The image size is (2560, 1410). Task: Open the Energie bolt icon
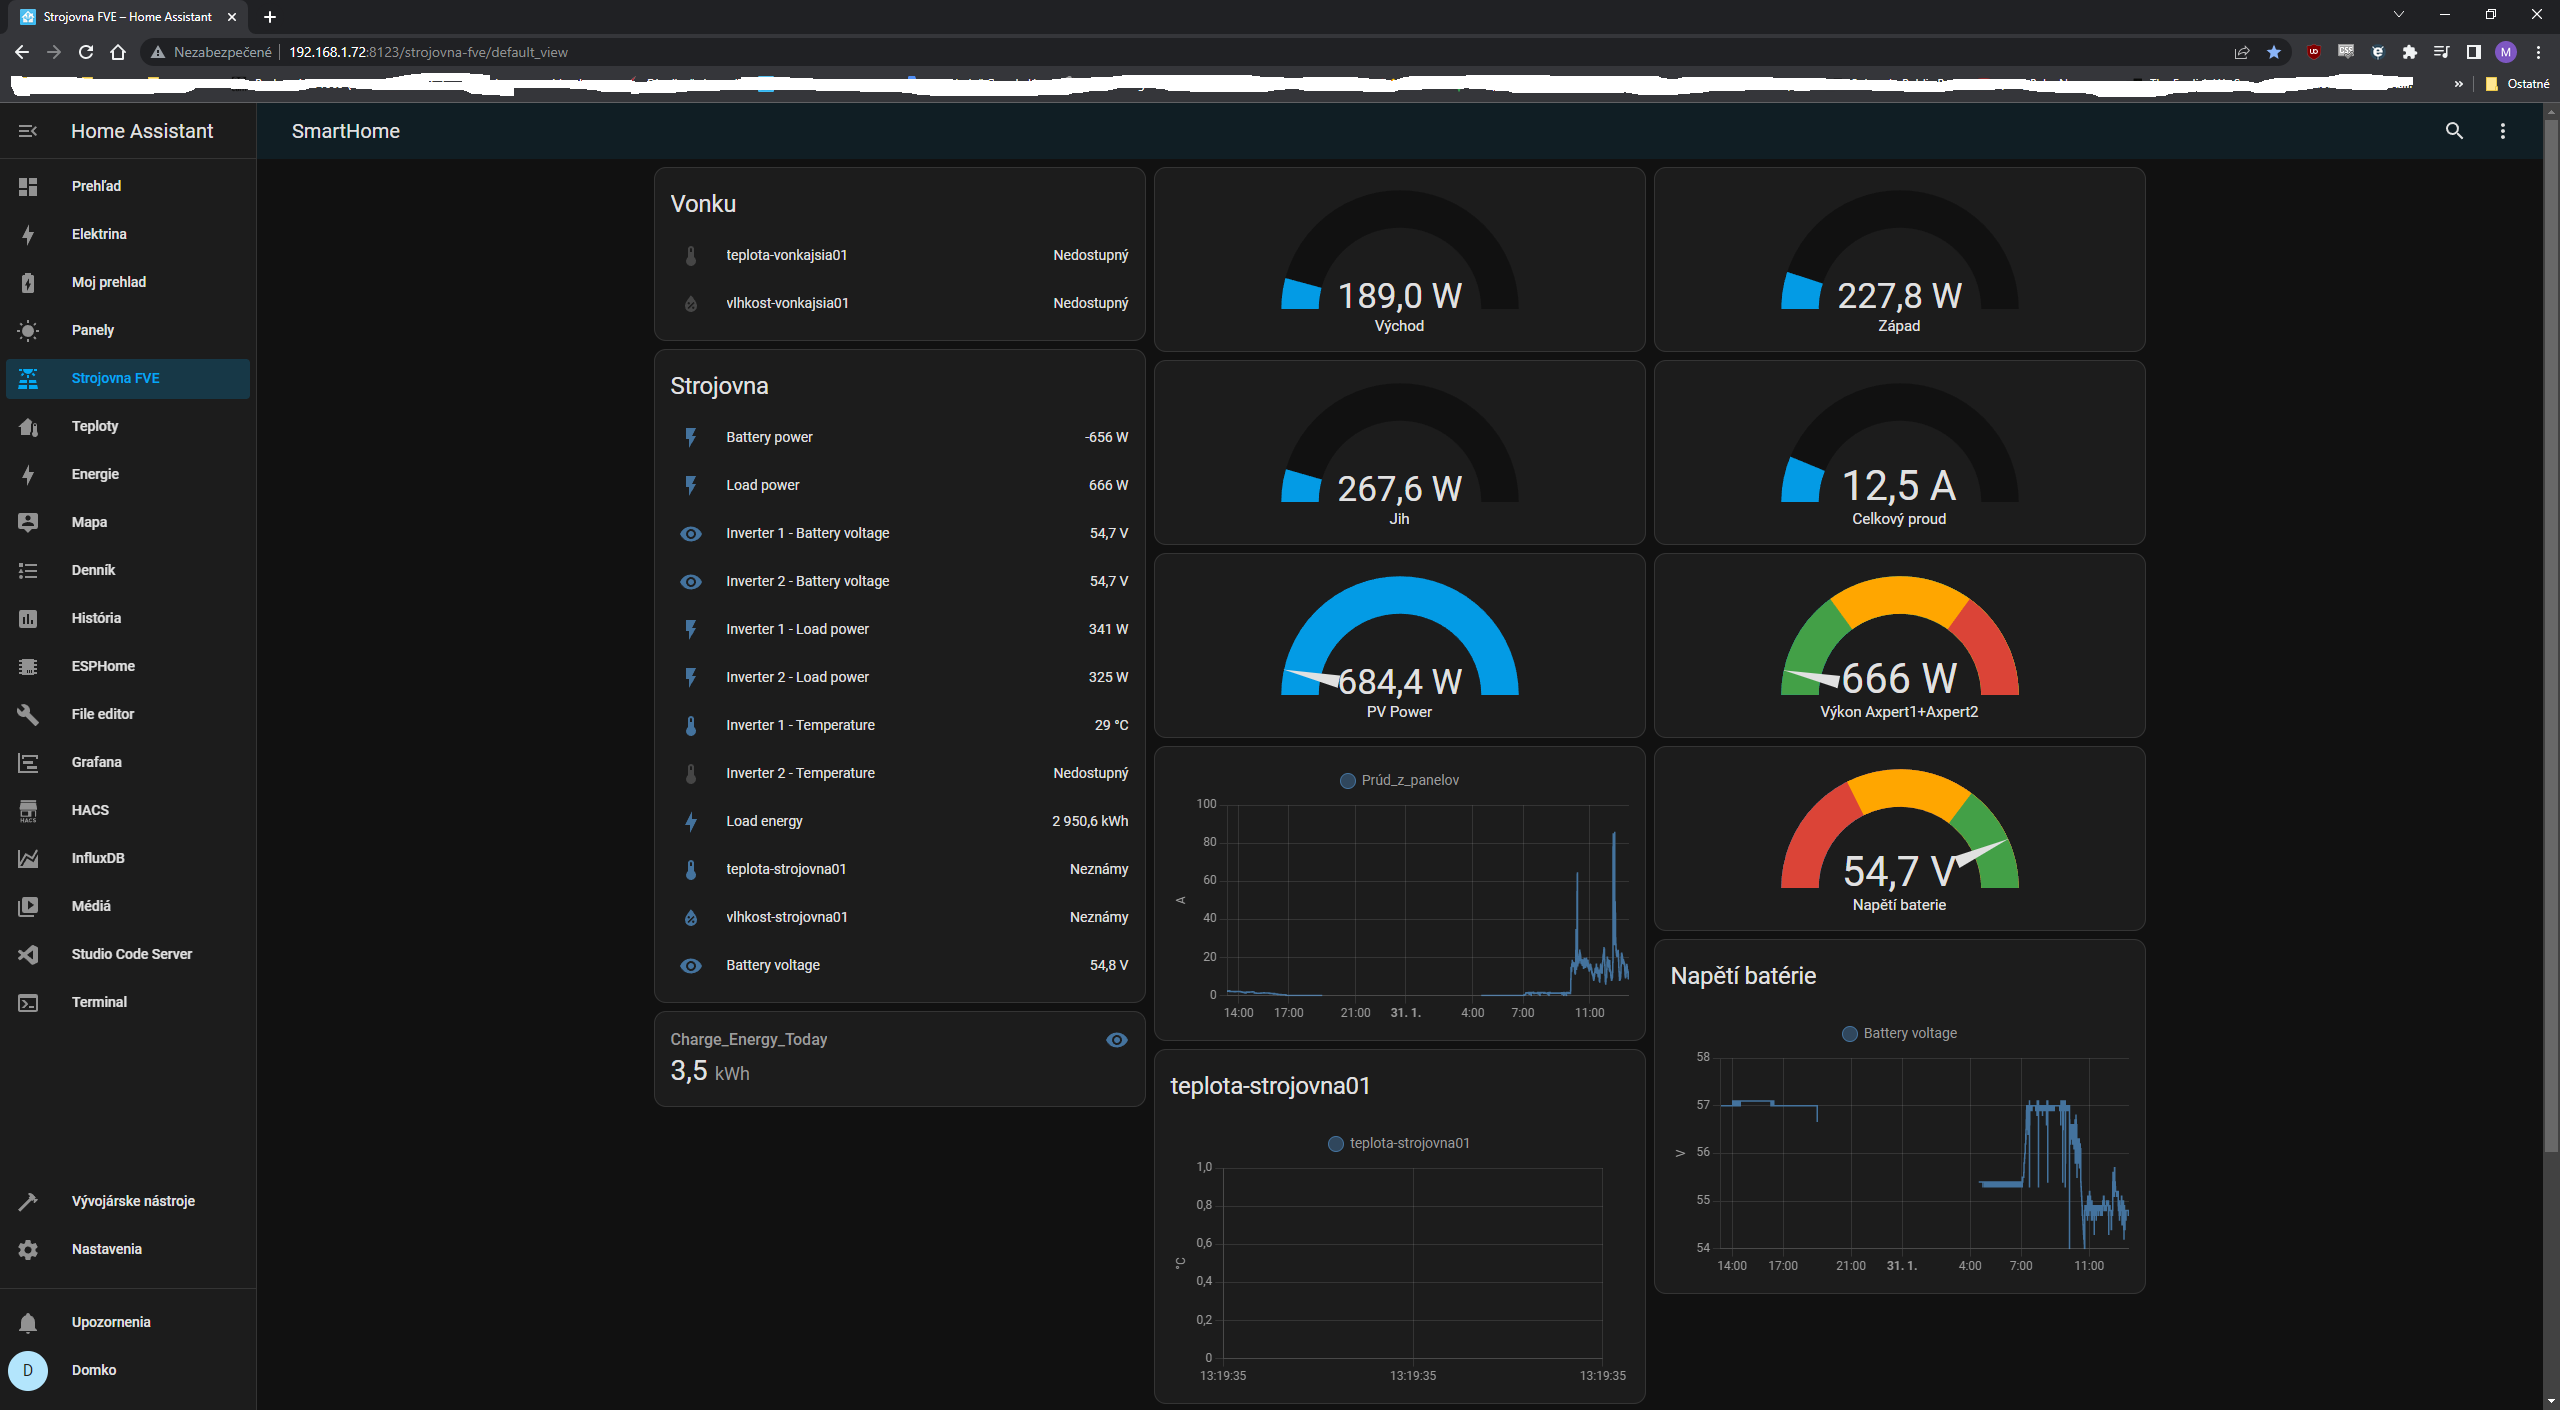[28, 474]
